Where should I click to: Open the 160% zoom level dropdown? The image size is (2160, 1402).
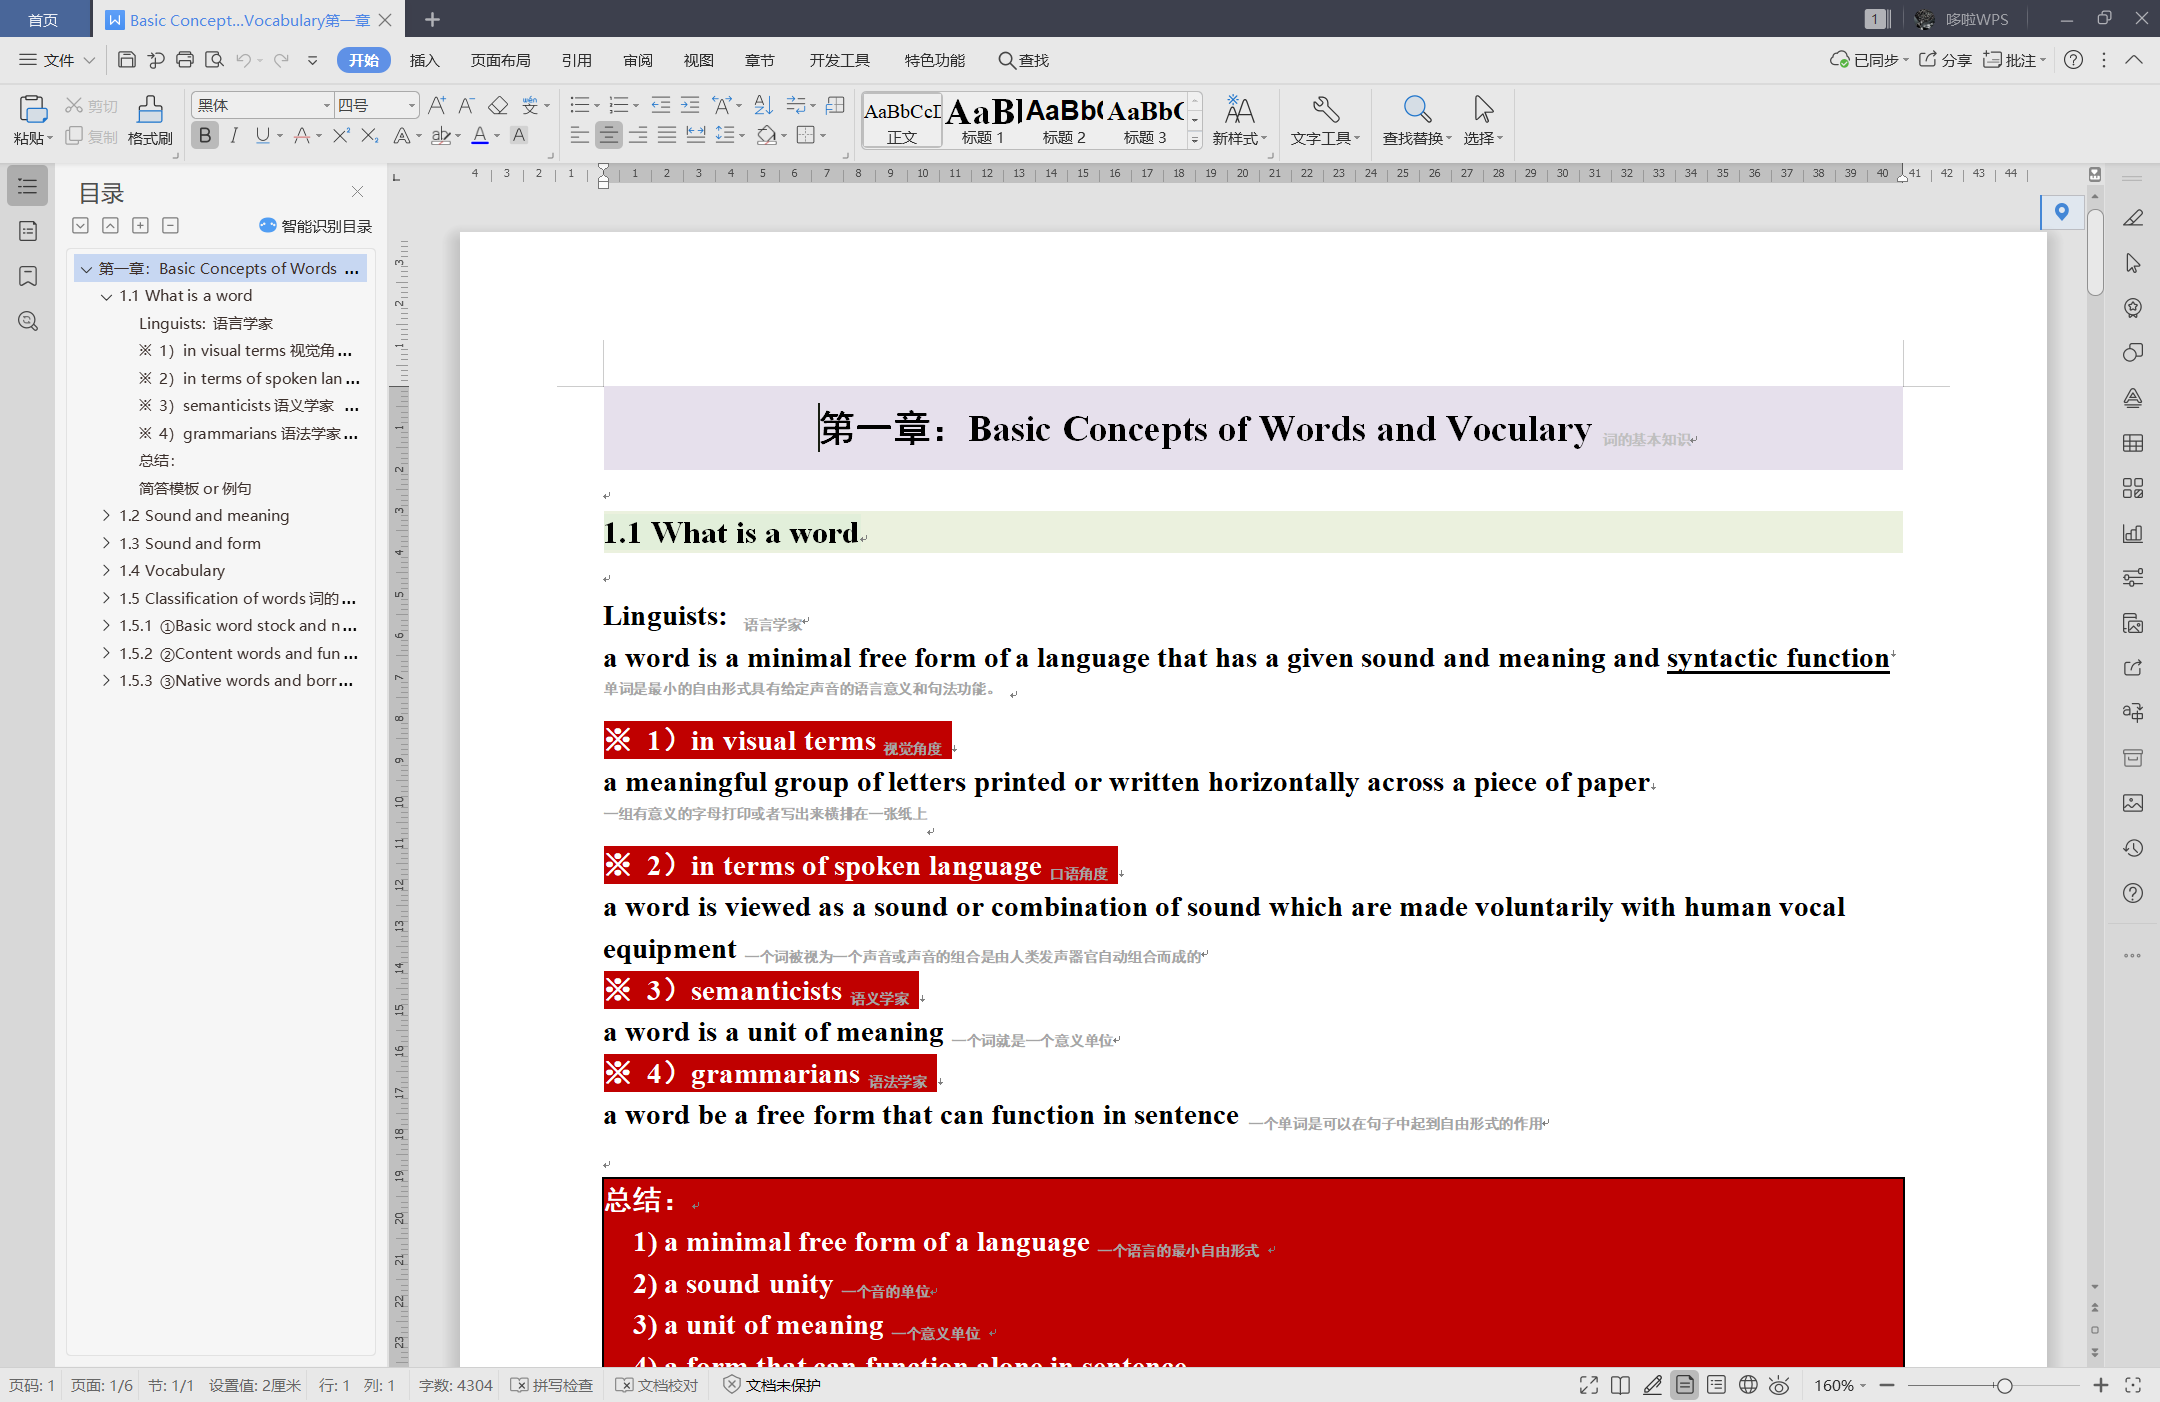1841,1385
